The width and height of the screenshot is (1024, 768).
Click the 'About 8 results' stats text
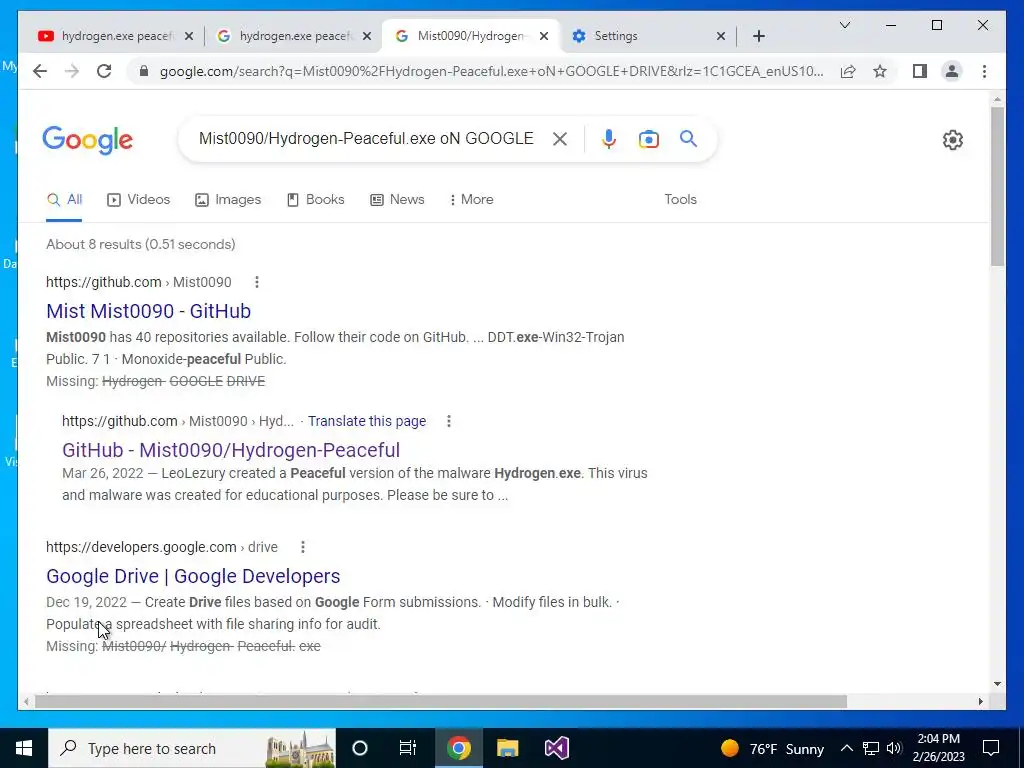pos(140,244)
